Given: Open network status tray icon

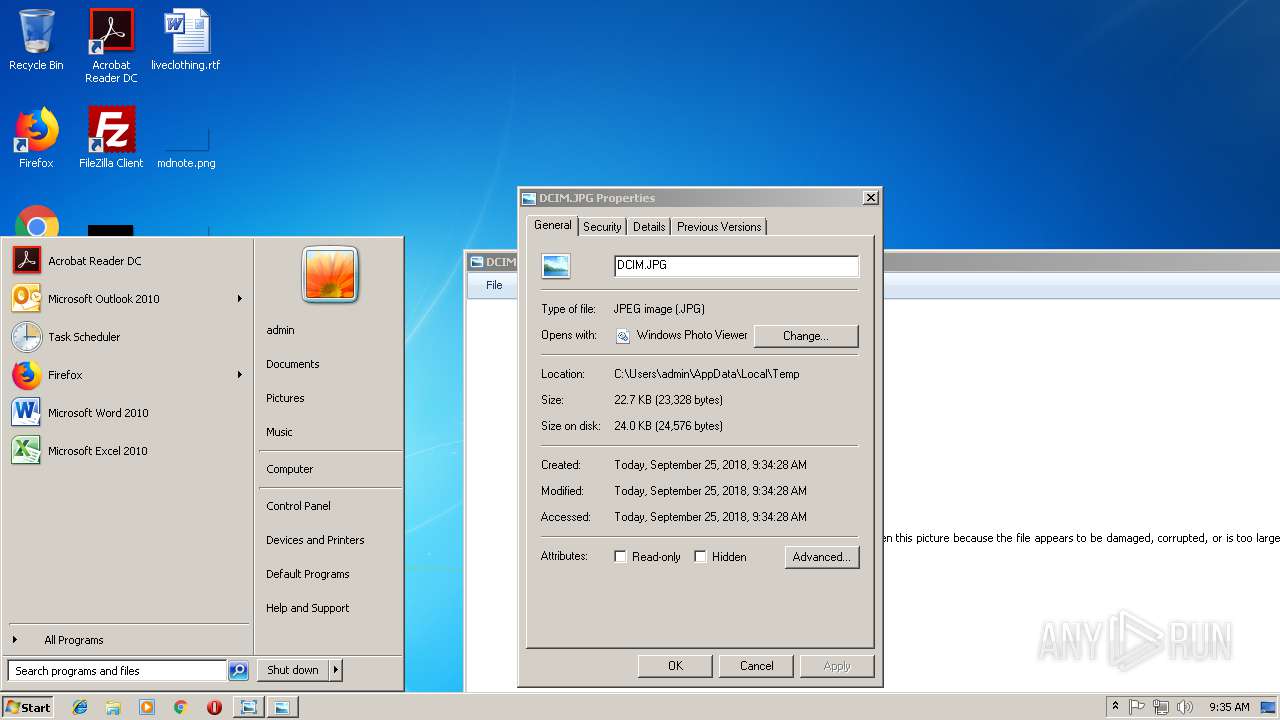Looking at the screenshot, I should (1161, 707).
